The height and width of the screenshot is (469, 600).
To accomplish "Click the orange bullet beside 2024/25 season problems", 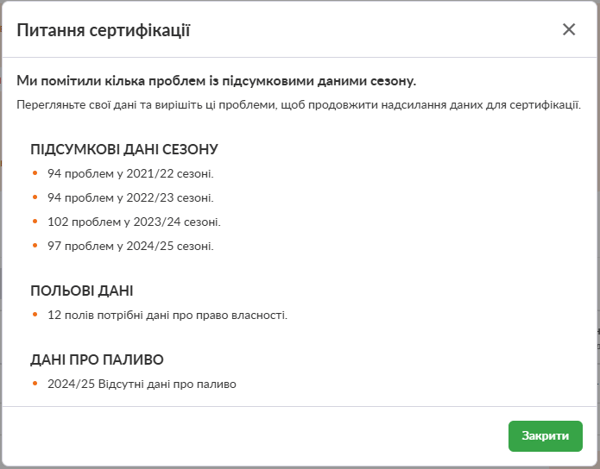I will click(x=35, y=245).
